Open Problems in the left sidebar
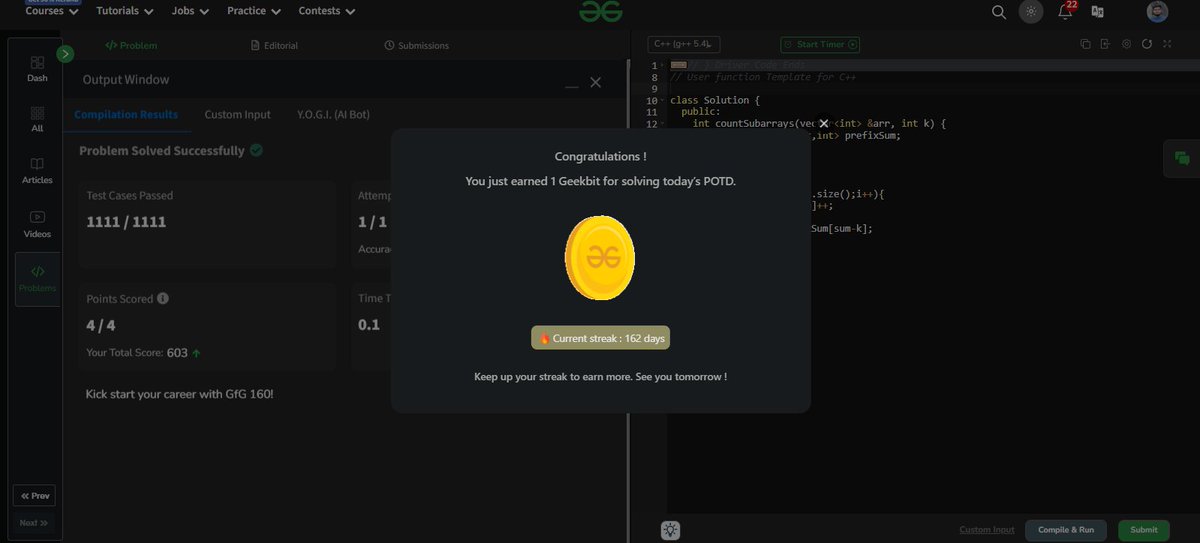 37,278
